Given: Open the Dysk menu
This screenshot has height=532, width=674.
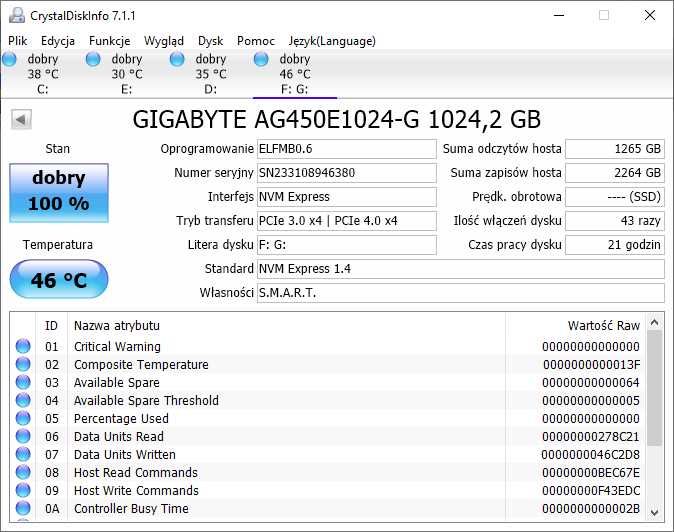Looking at the screenshot, I should (x=210, y=41).
